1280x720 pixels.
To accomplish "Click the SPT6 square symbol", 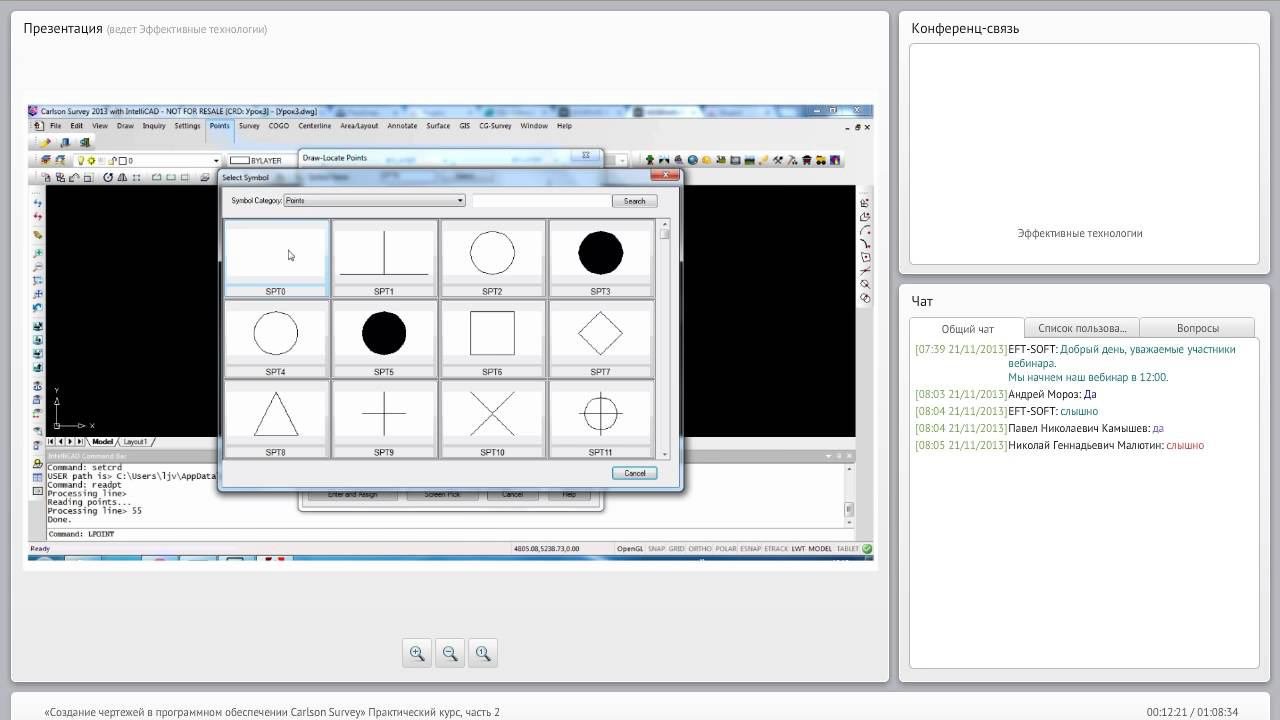I will coord(492,334).
